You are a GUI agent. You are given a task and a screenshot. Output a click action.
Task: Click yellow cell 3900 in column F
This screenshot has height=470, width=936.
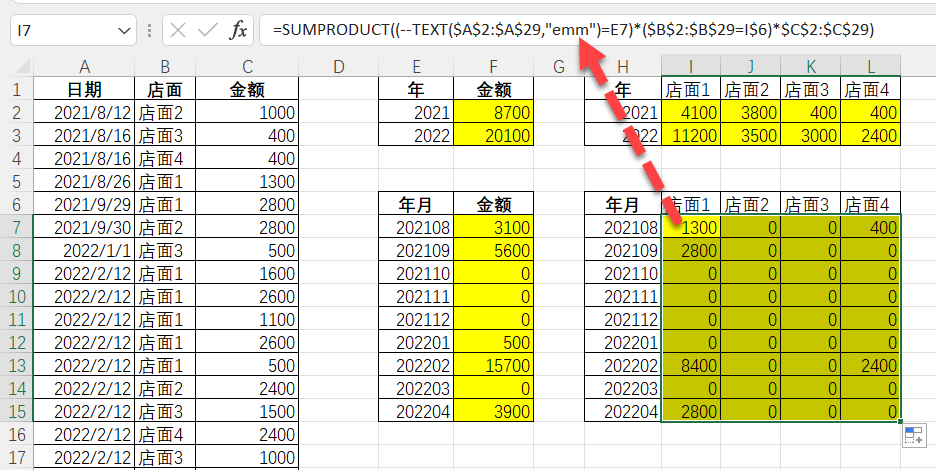coord(494,411)
